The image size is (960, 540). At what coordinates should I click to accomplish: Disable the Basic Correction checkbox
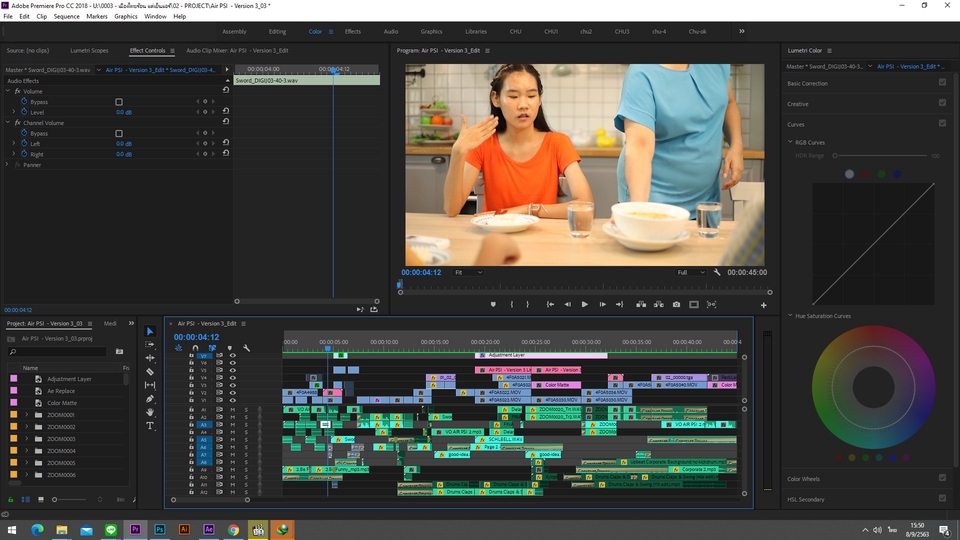942,82
